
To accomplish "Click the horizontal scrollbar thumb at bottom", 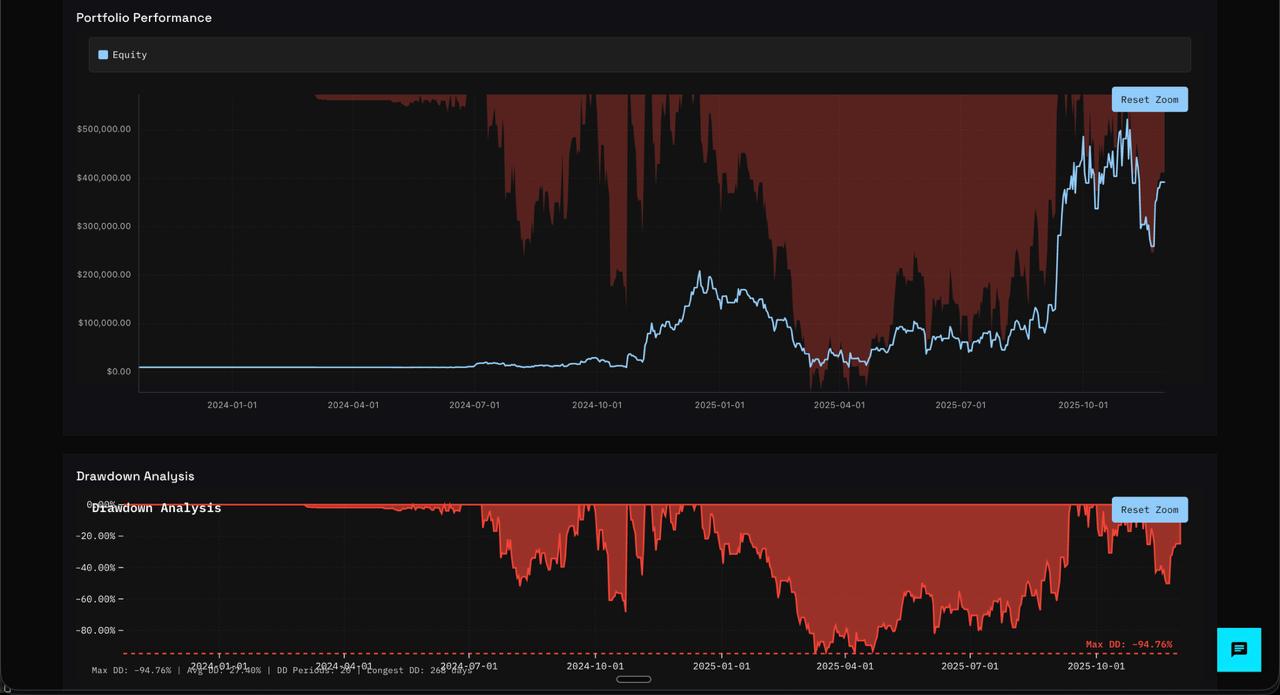I will pyautogui.click(x=634, y=678).
